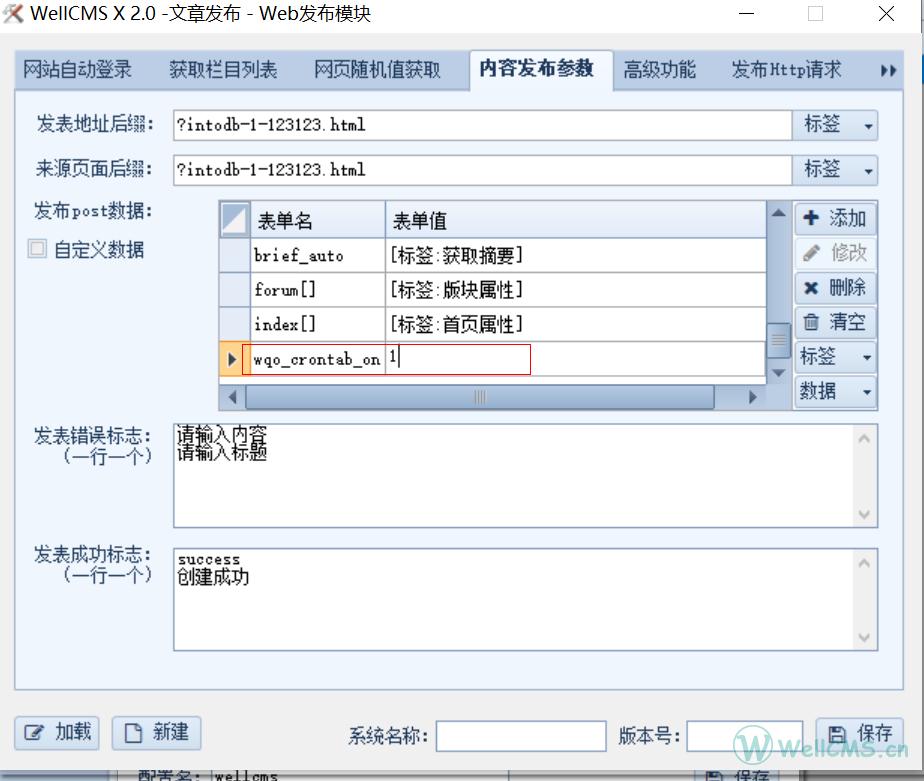924x781 pixels.
Task: Open the 网站自动登录 tab
Action: click(x=77, y=70)
